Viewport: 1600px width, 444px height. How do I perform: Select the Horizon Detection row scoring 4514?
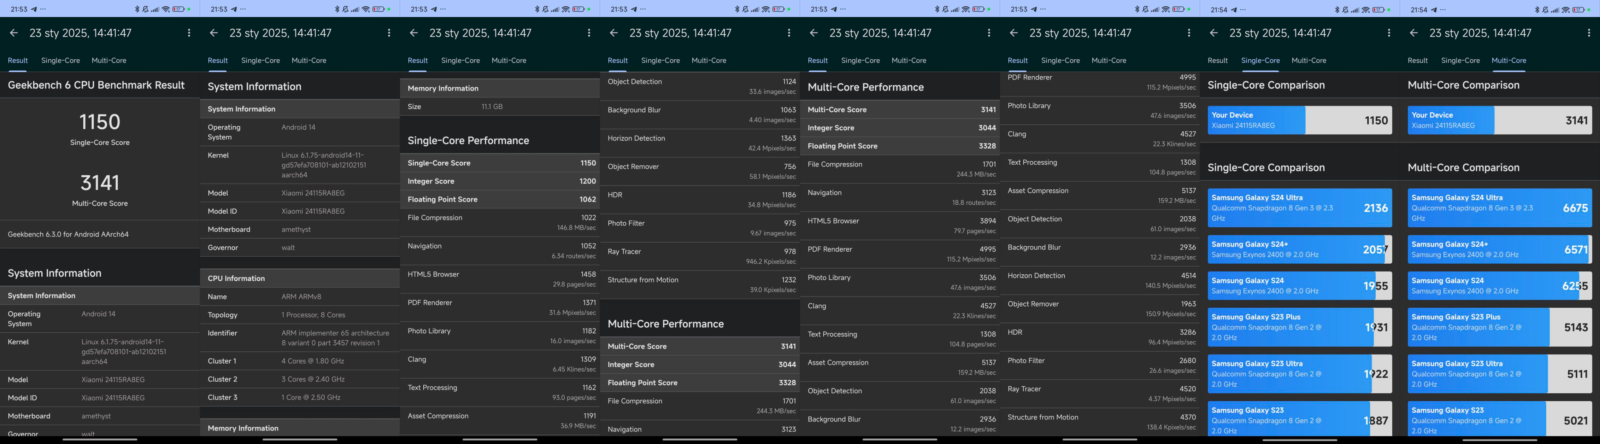click(1100, 281)
